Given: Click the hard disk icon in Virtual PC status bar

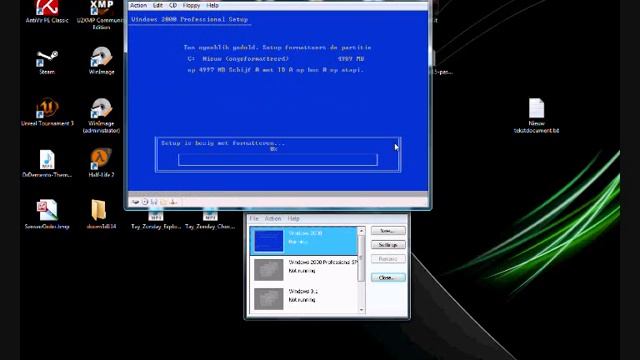Looking at the screenshot, I should (136, 202).
